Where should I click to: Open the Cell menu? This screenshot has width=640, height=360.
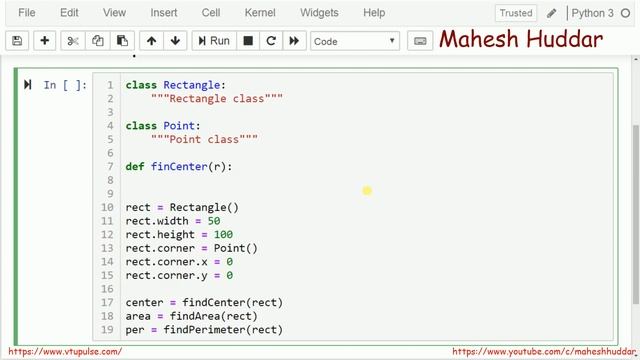coord(211,13)
